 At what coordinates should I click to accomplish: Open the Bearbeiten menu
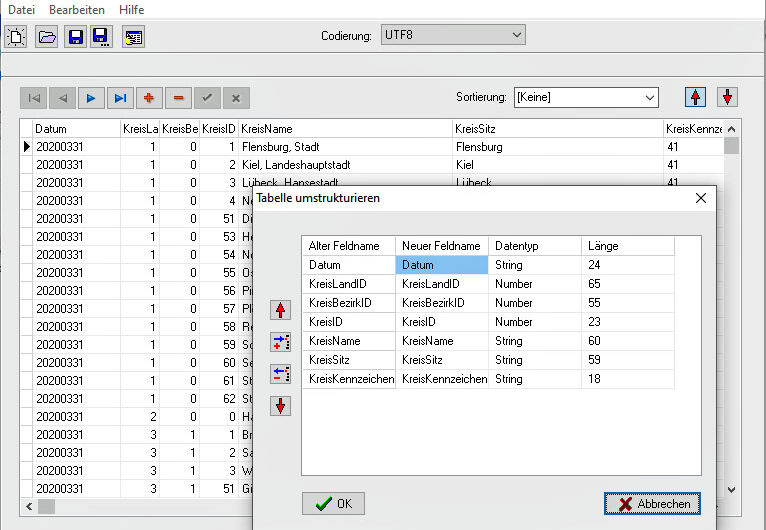77,10
